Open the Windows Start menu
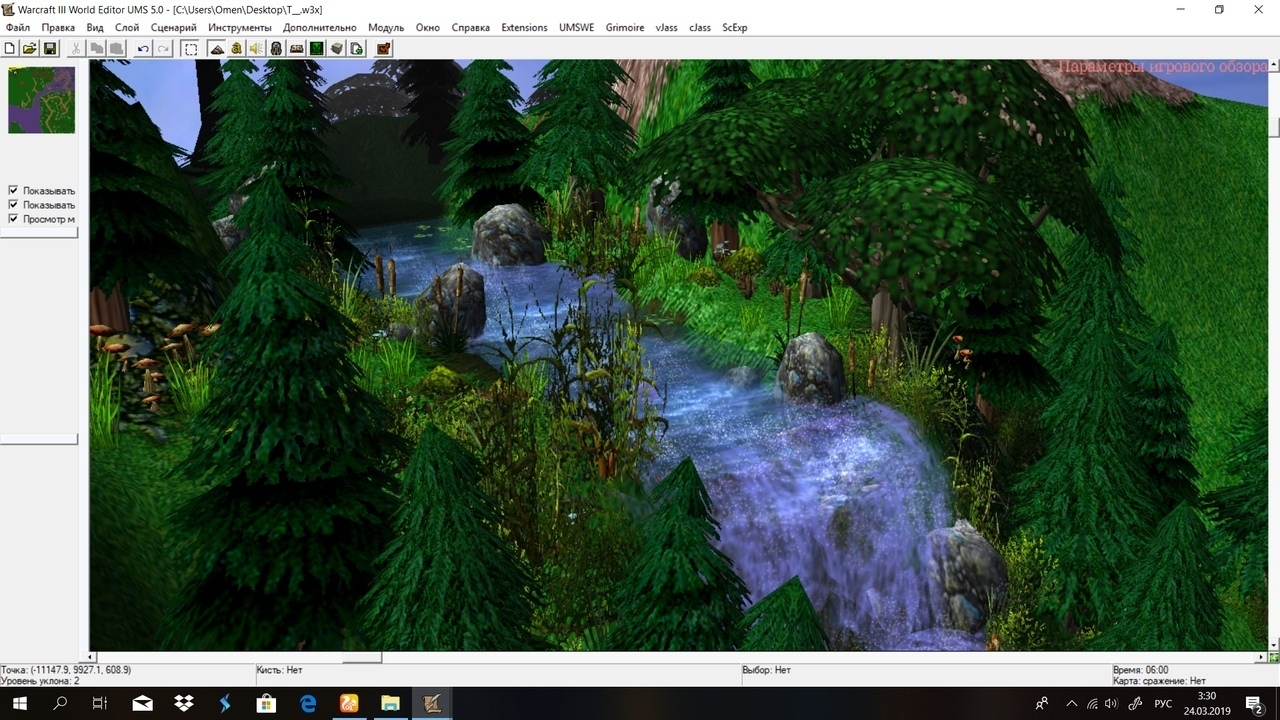 tap(19, 704)
